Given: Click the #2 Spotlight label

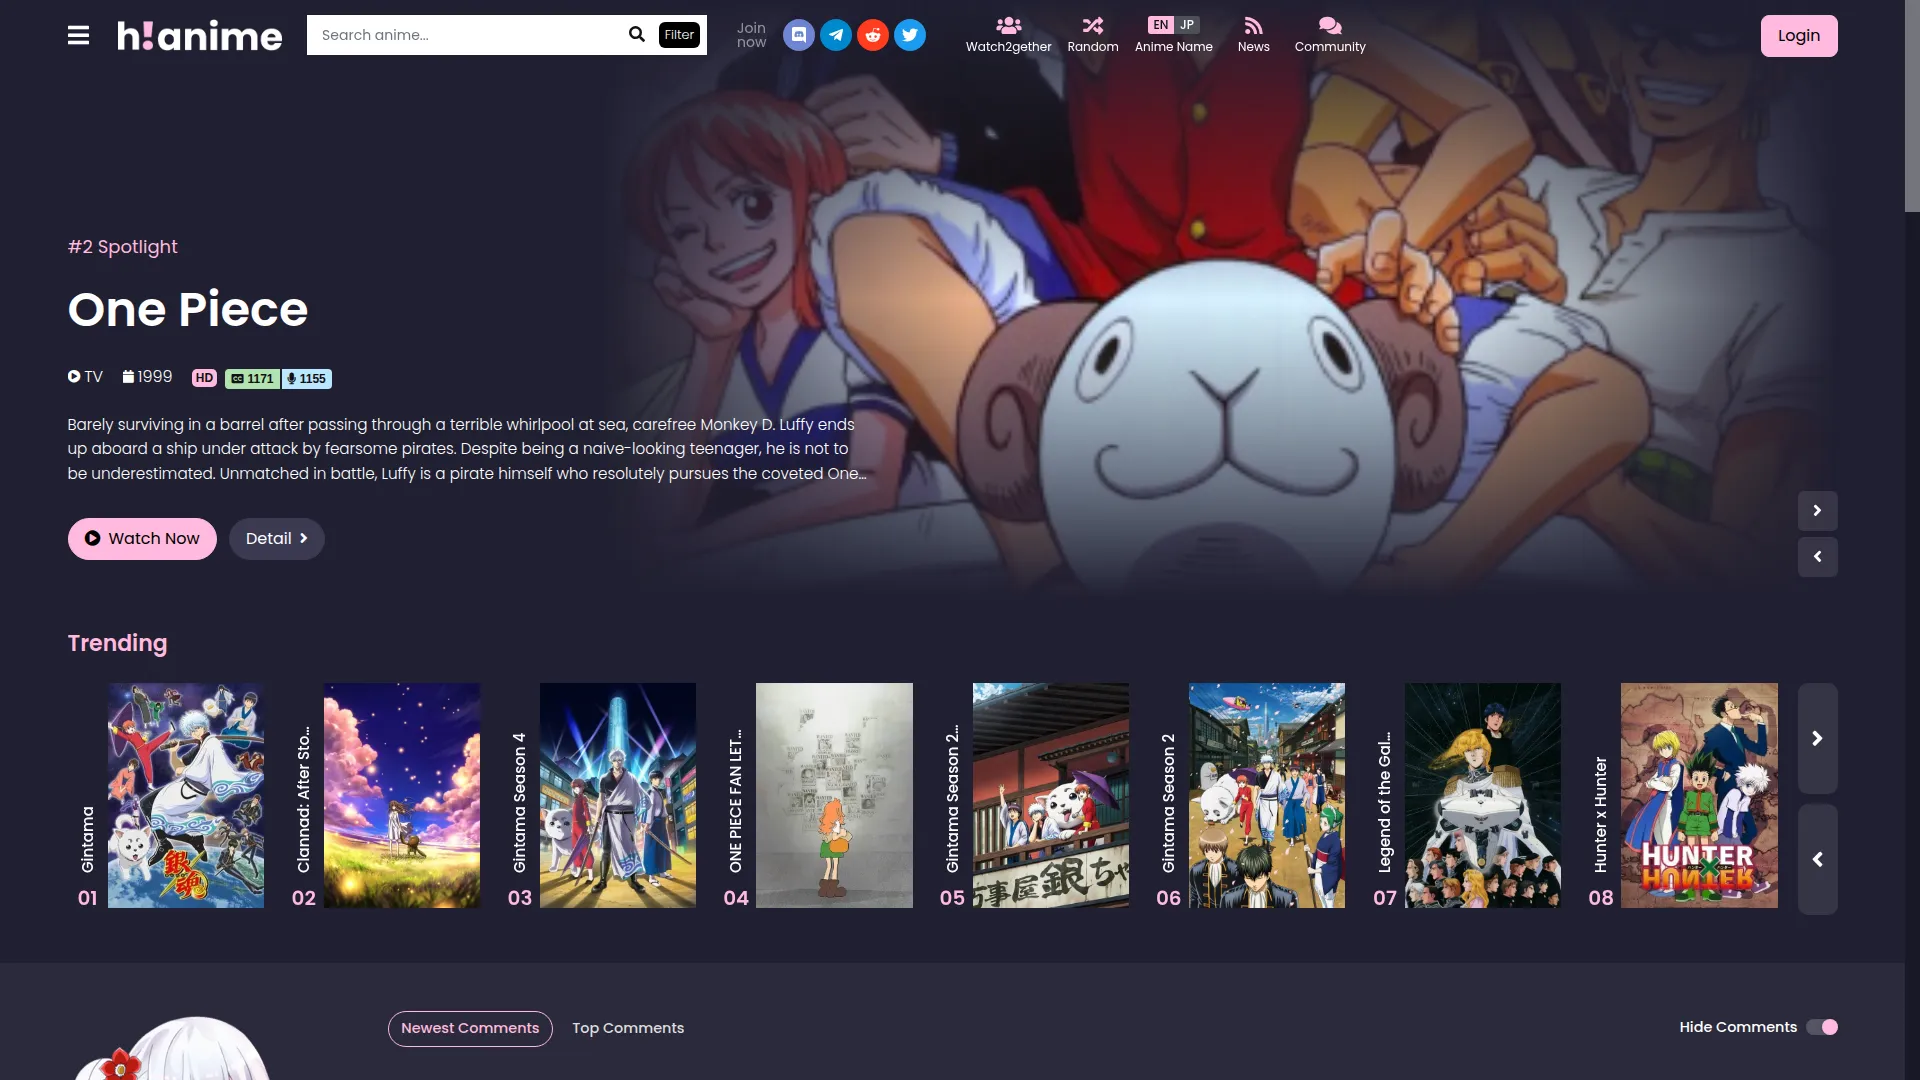Looking at the screenshot, I should (123, 247).
